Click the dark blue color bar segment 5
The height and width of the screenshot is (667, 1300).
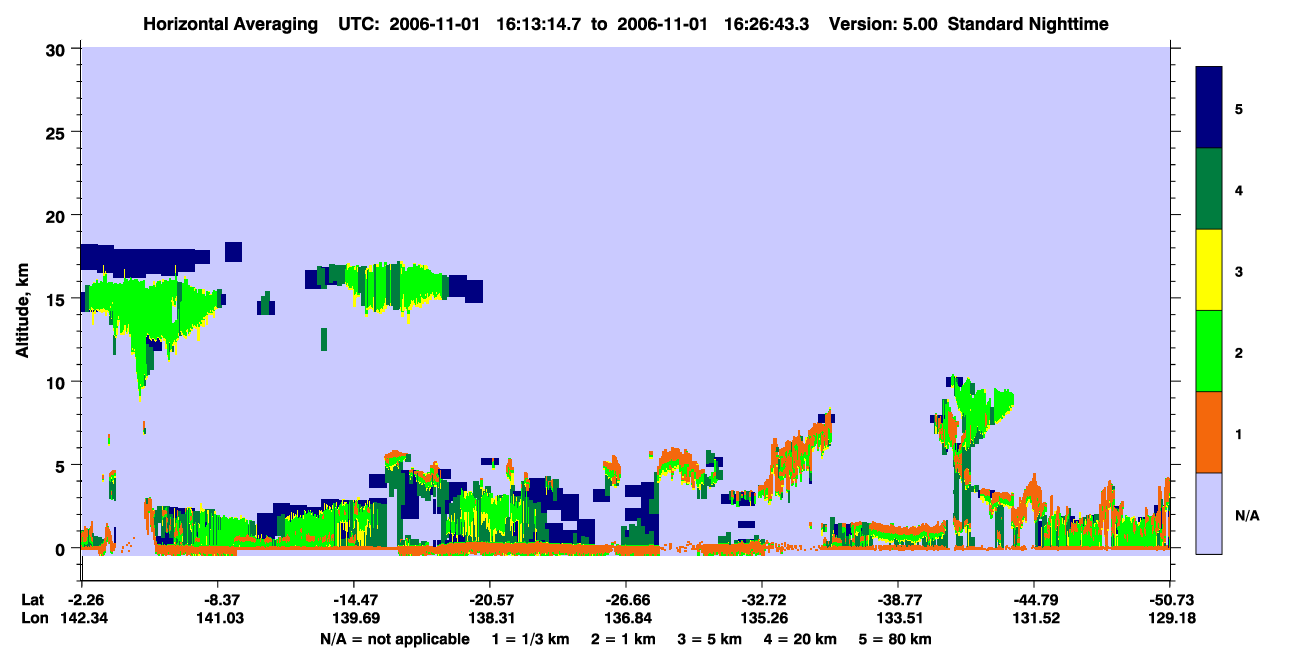(1209, 107)
